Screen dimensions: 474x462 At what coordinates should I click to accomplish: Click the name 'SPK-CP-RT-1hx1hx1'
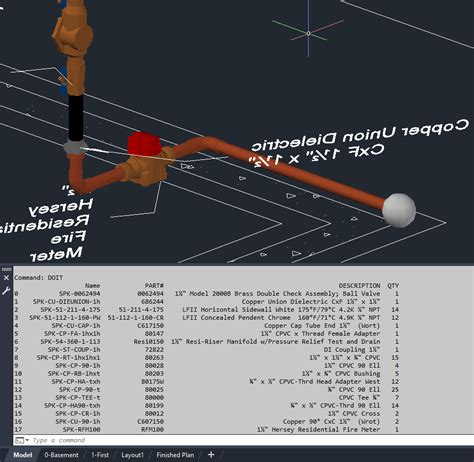tap(68, 358)
